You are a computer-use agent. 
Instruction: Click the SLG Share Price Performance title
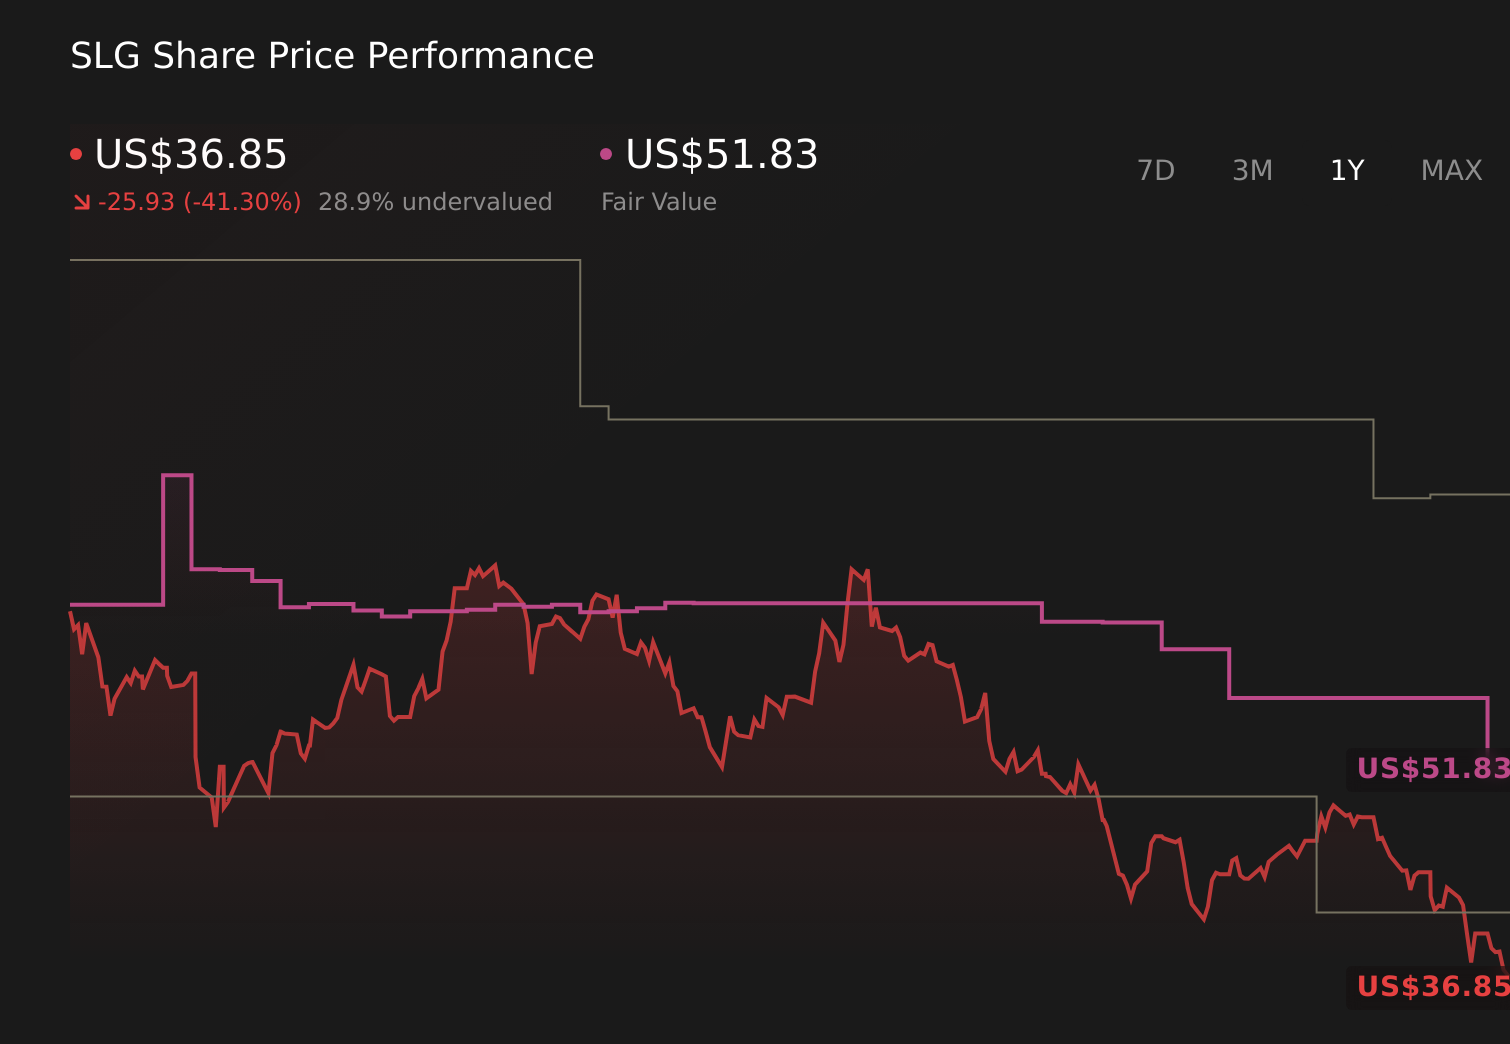331,56
